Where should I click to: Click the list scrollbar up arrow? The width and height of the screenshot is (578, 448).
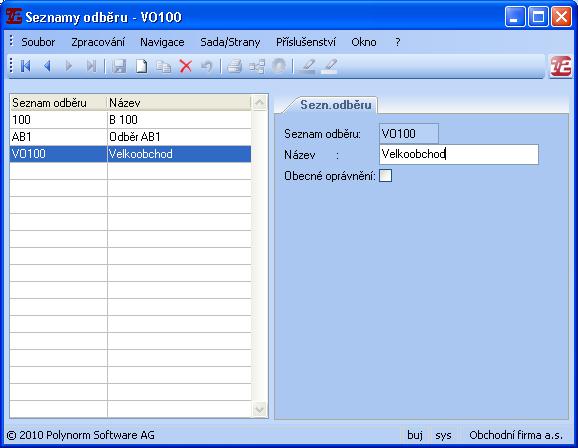point(260,103)
